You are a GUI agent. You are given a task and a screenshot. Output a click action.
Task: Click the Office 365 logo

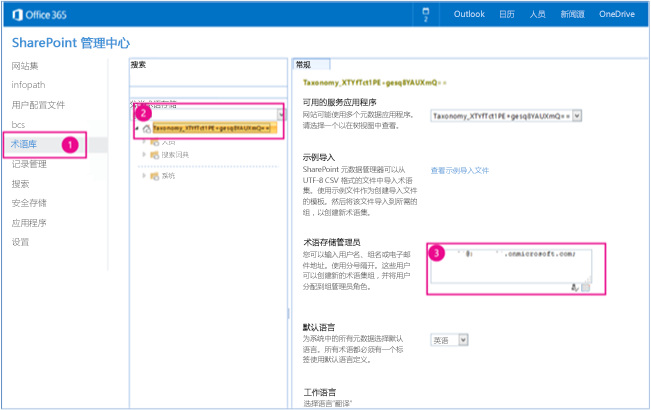39,15
